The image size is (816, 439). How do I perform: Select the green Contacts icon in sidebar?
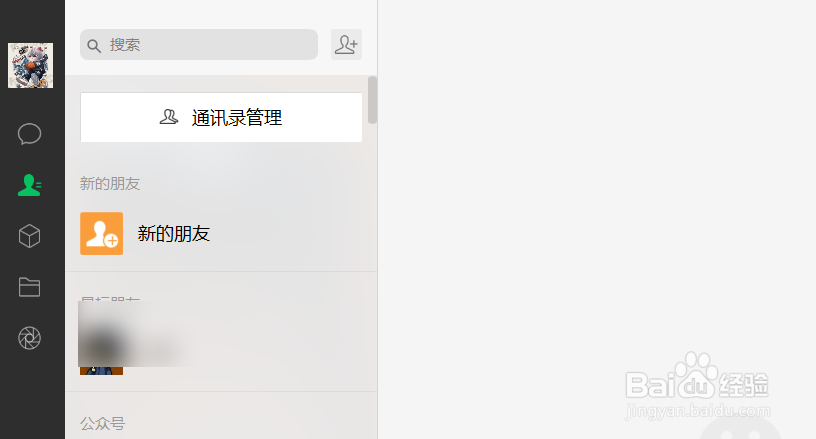coord(29,185)
